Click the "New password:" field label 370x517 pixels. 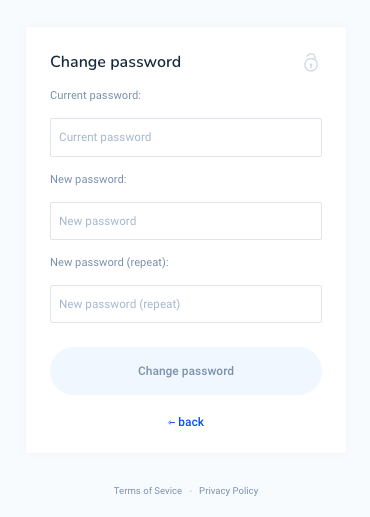tap(88, 179)
